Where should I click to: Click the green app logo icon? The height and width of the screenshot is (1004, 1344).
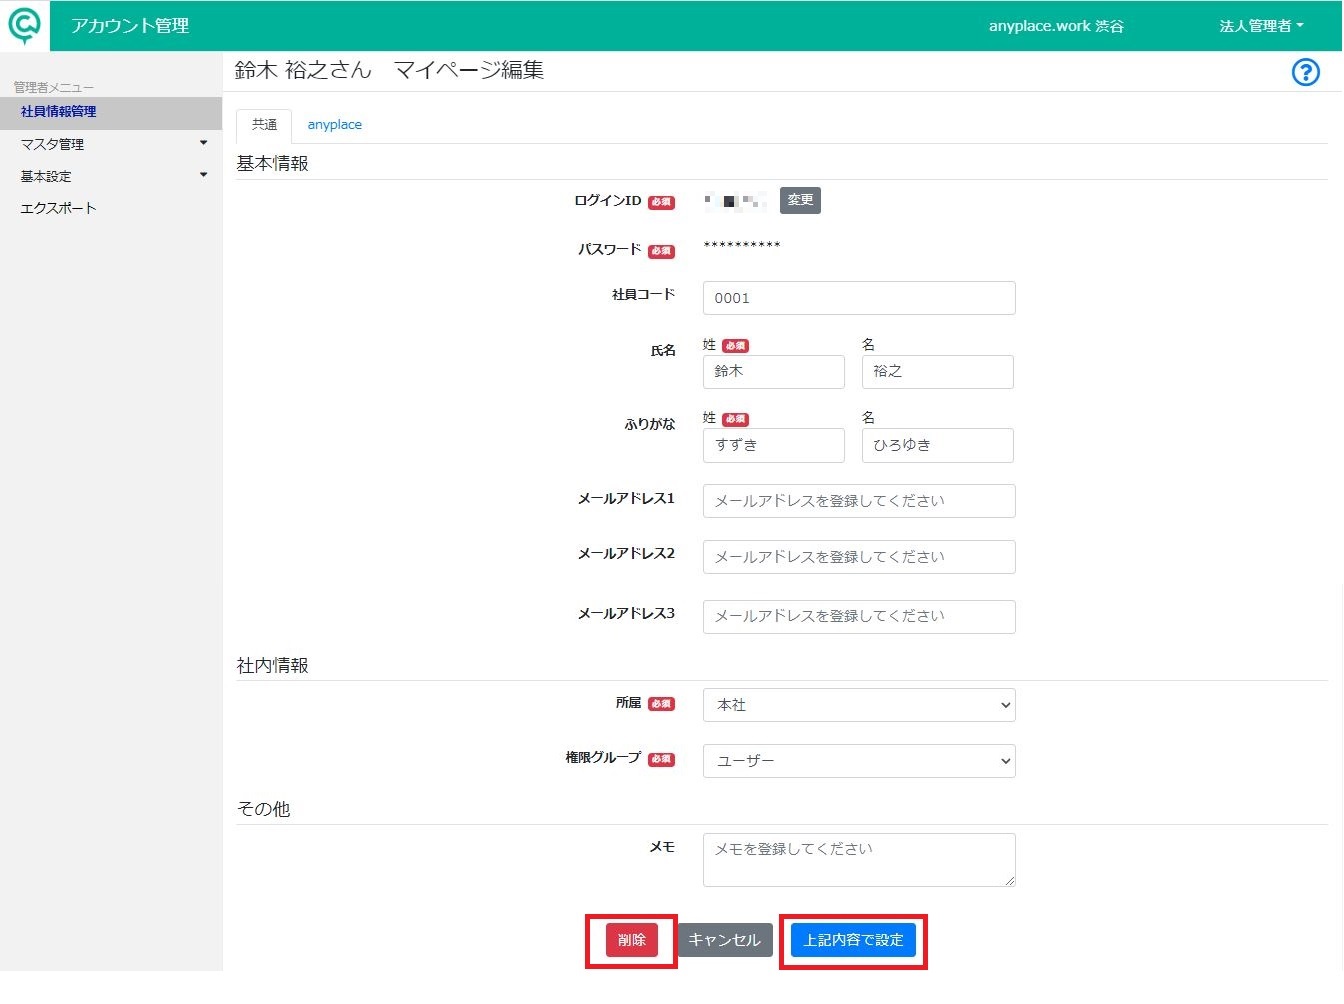pyautogui.click(x=24, y=25)
